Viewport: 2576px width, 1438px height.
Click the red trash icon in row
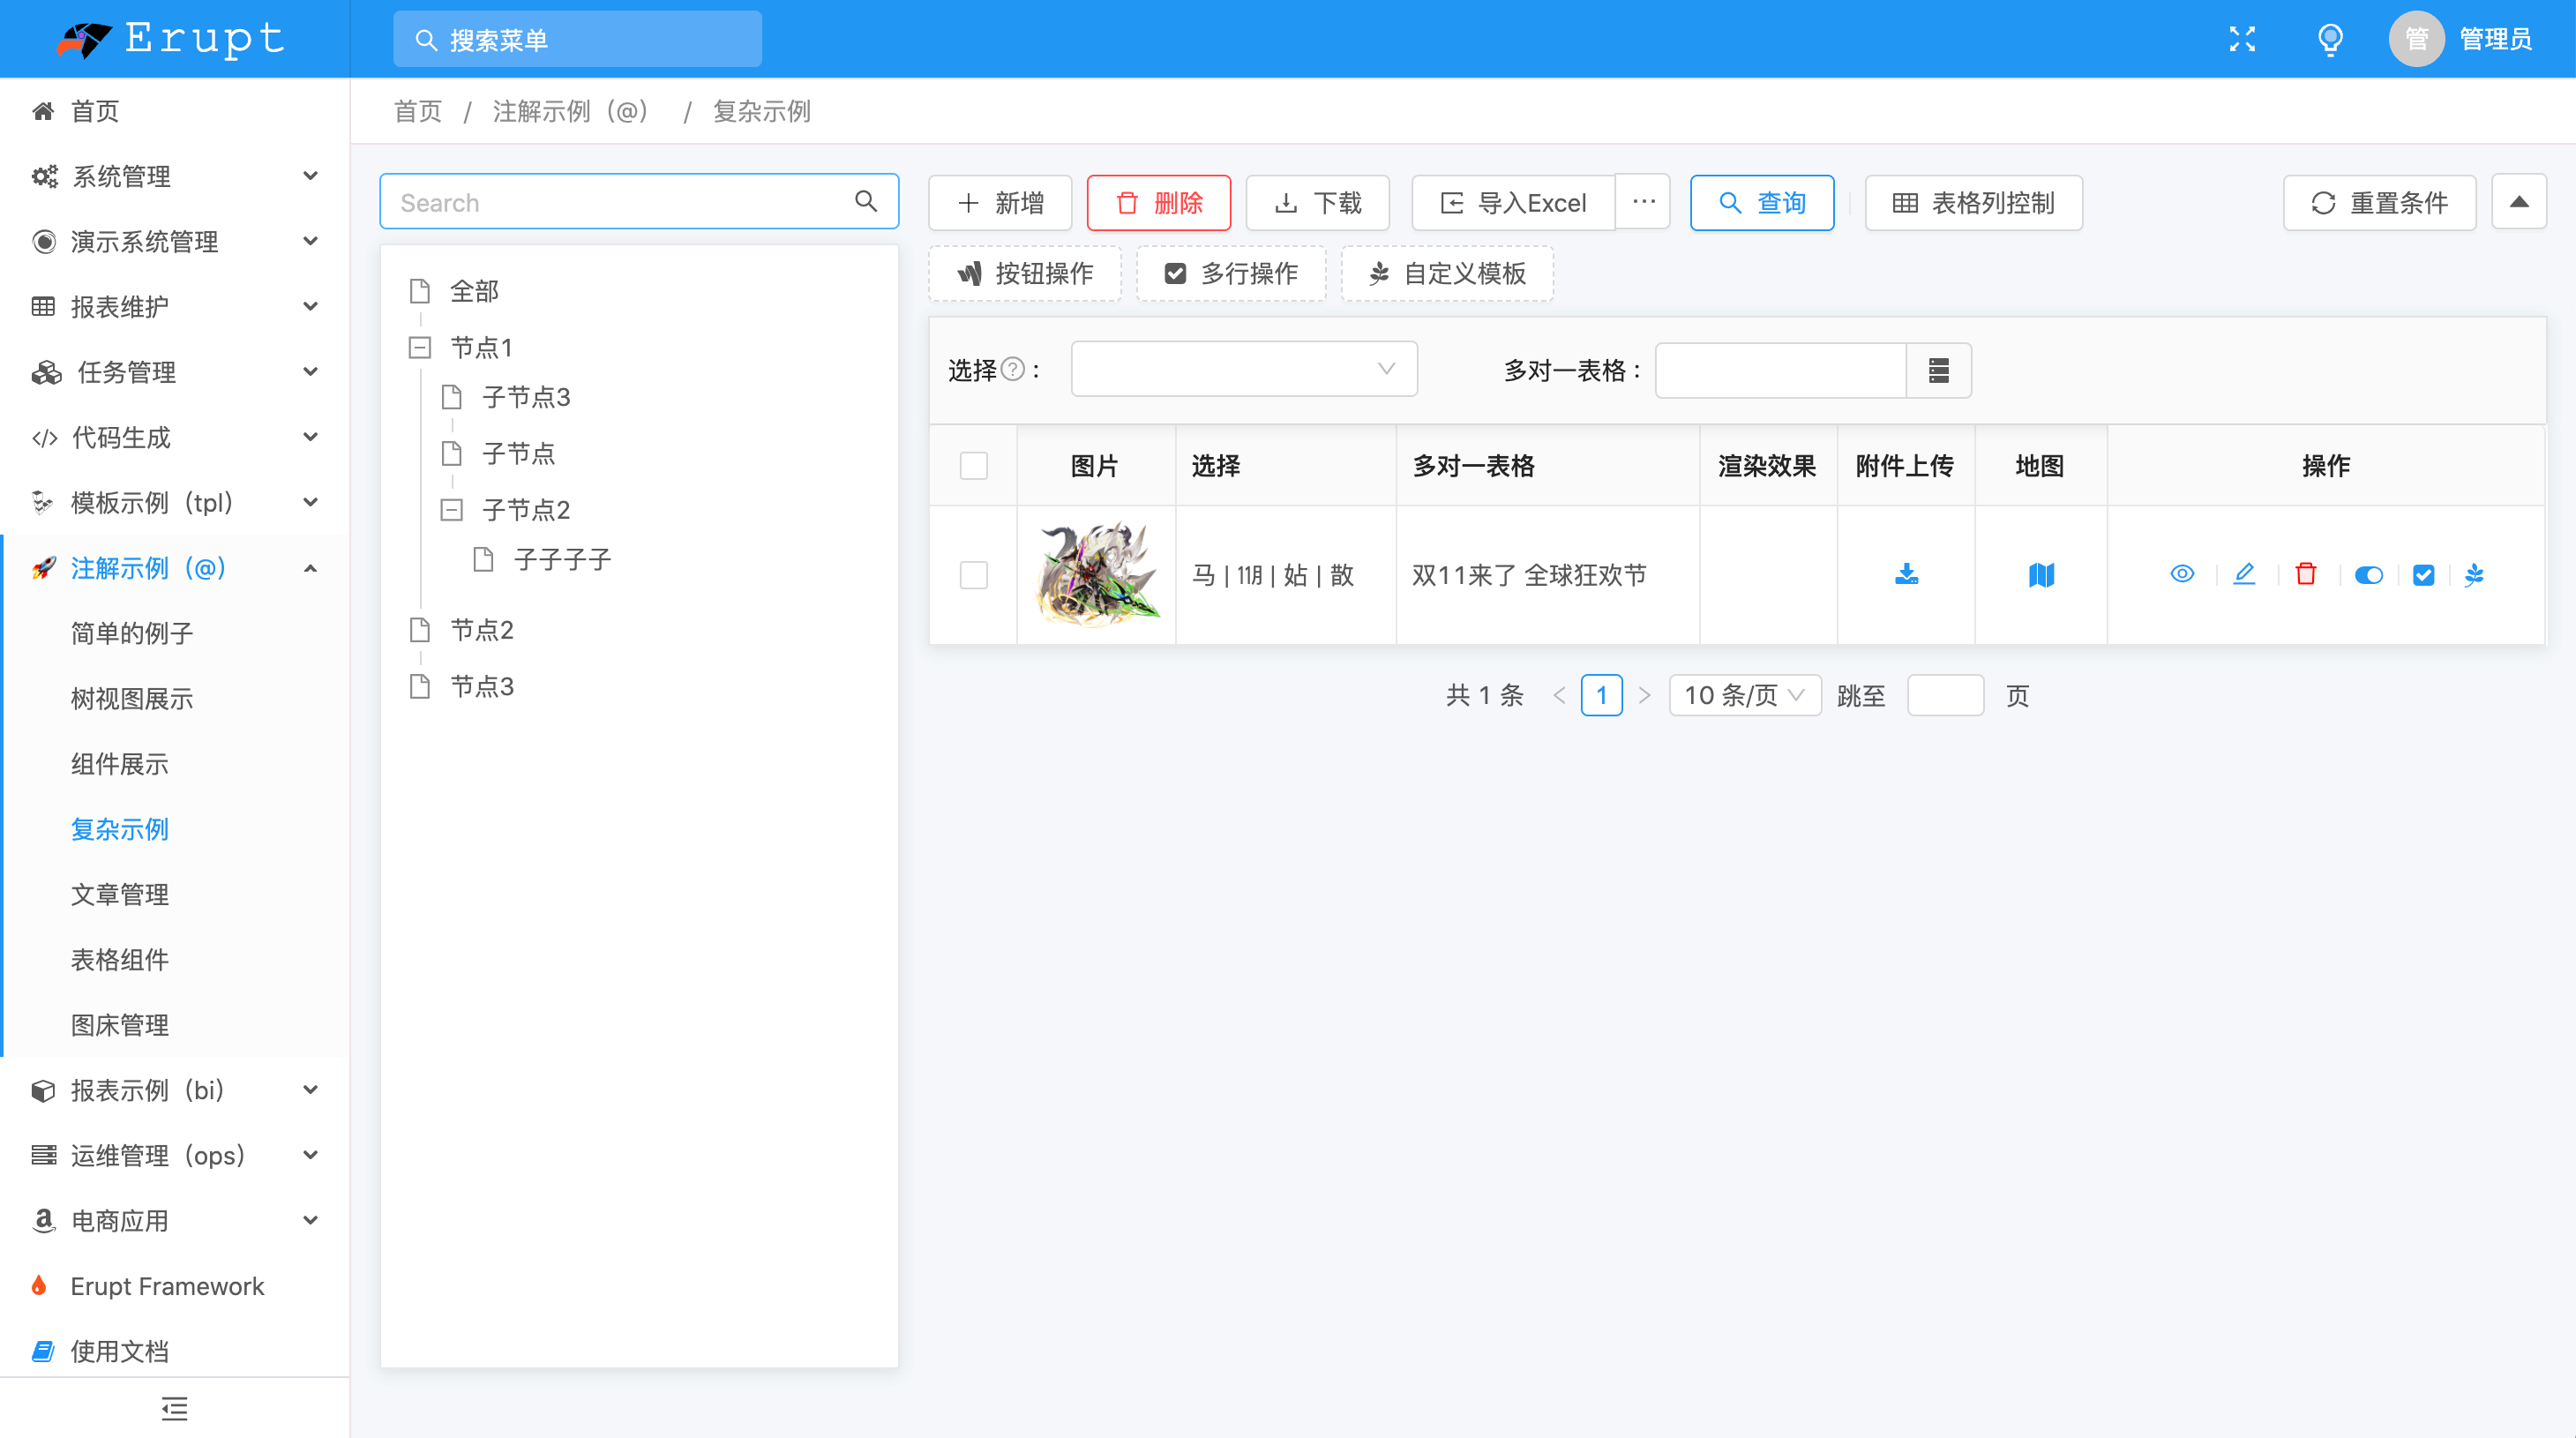pyautogui.click(x=2305, y=574)
